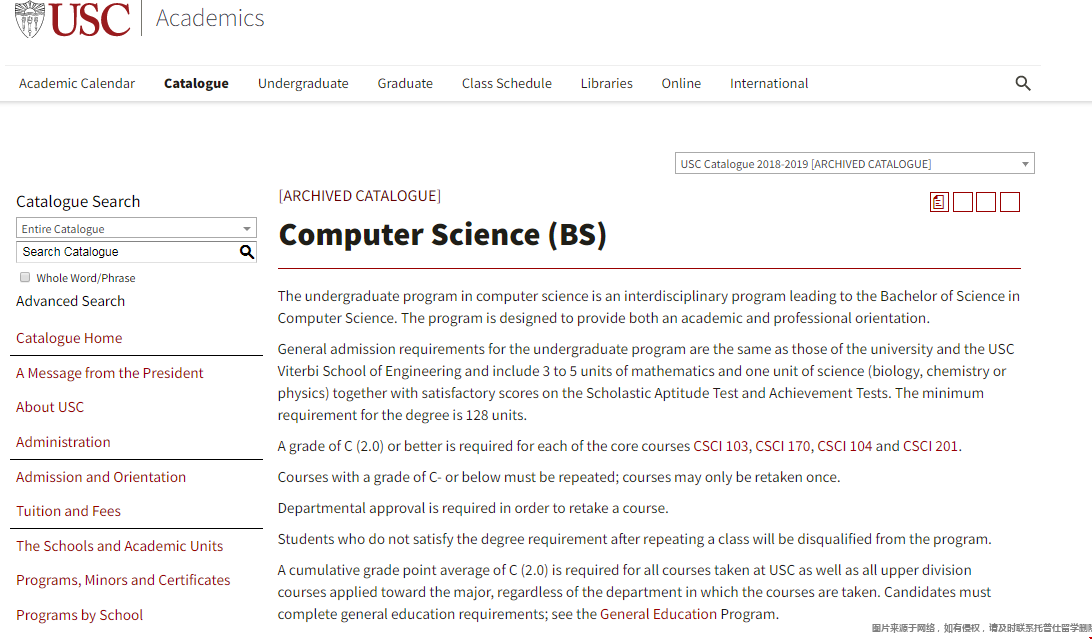This screenshot has width=1092, height=639.
Task: Click the magnifier icon inside Search Catalogue box
Action: coord(247,252)
